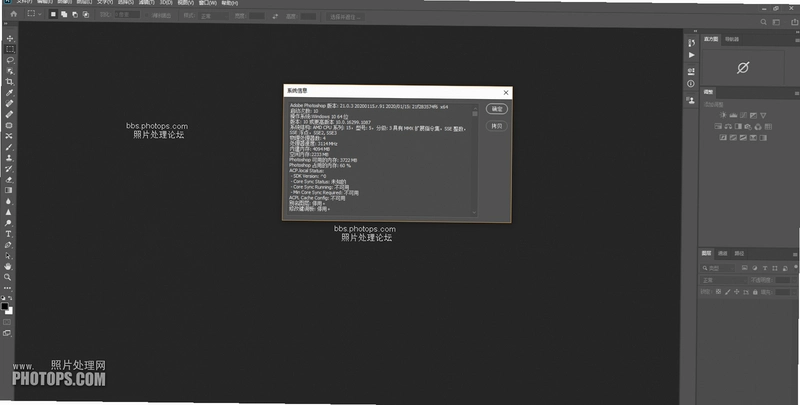Select the Hand tool
This screenshot has width=800, height=405.
point(8,266)
